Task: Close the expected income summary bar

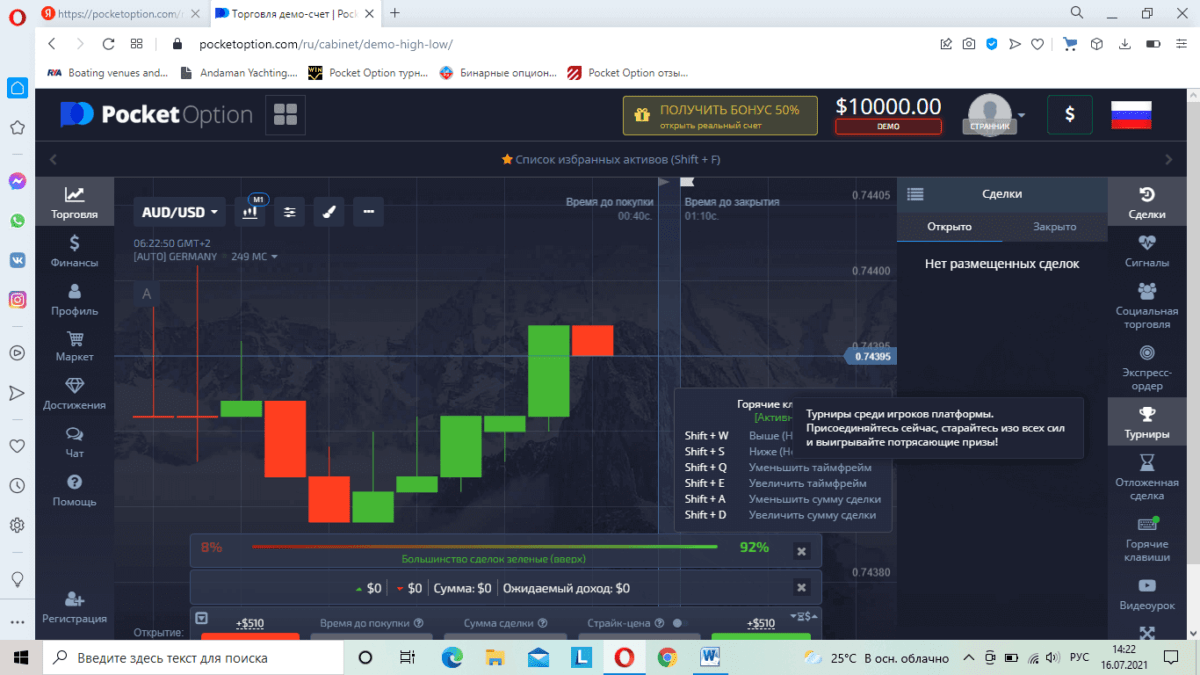Action: click(x=801, y=588)
